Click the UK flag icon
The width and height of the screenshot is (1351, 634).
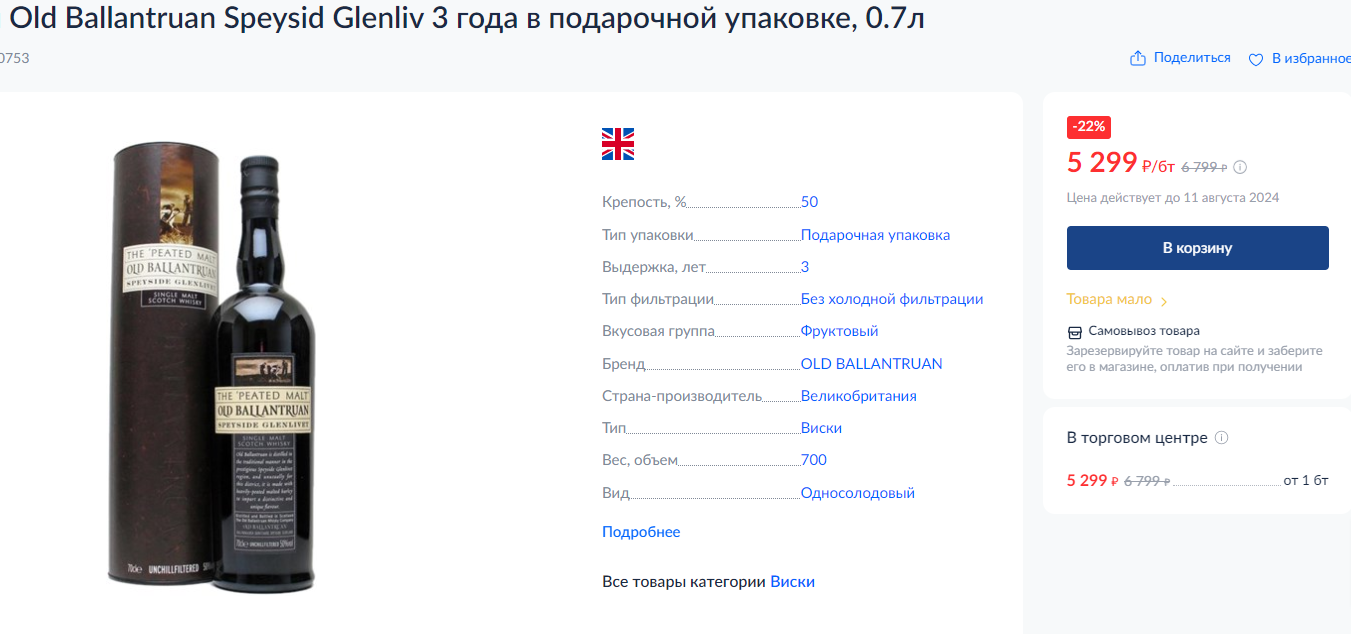[x=618, y=144]
